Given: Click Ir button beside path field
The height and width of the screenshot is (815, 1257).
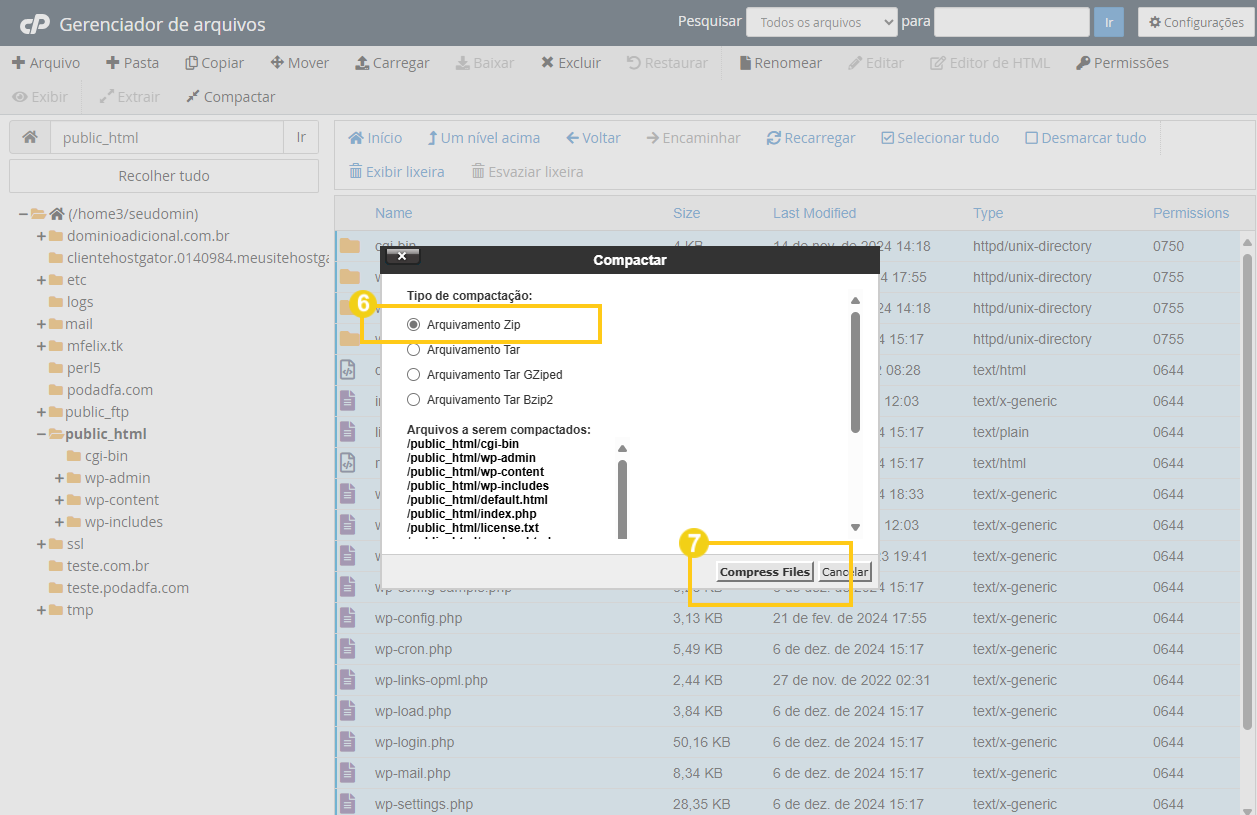Looking at the screenshot, I should click(x=301, y=138).
